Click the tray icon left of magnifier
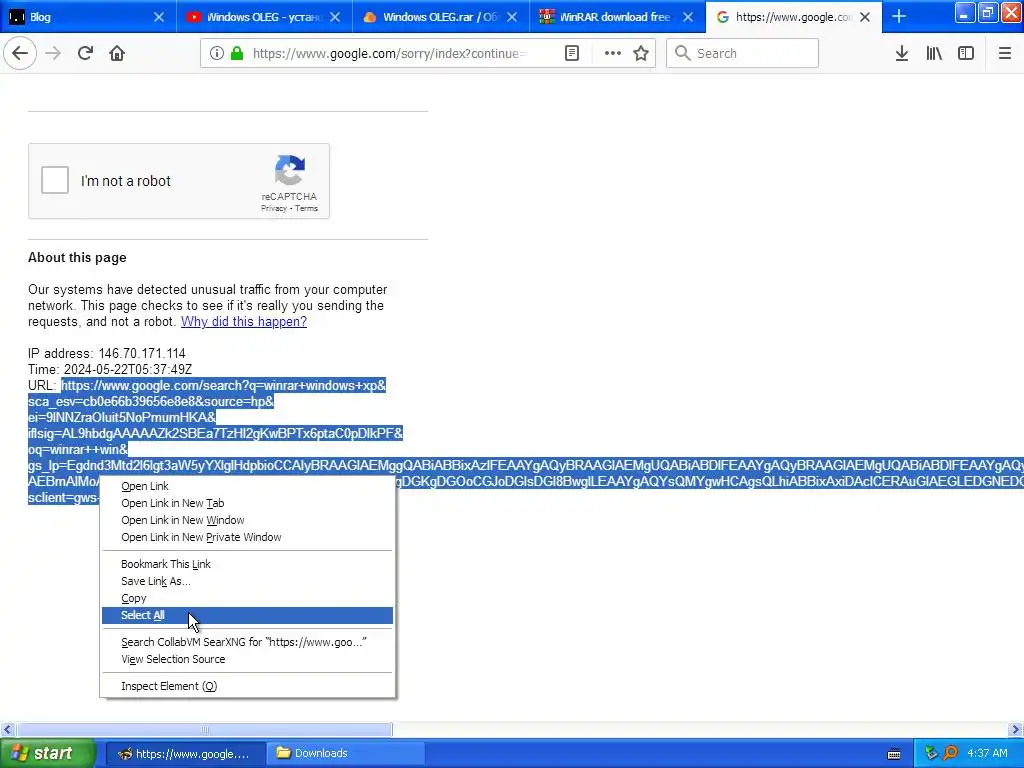1024x768 pixels. 931,753
